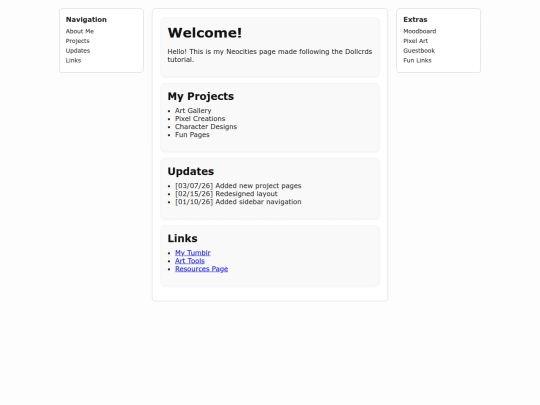Select the Pixel Creations list item
This screenshot has width=540, height=405.
(x=200, y=118)
